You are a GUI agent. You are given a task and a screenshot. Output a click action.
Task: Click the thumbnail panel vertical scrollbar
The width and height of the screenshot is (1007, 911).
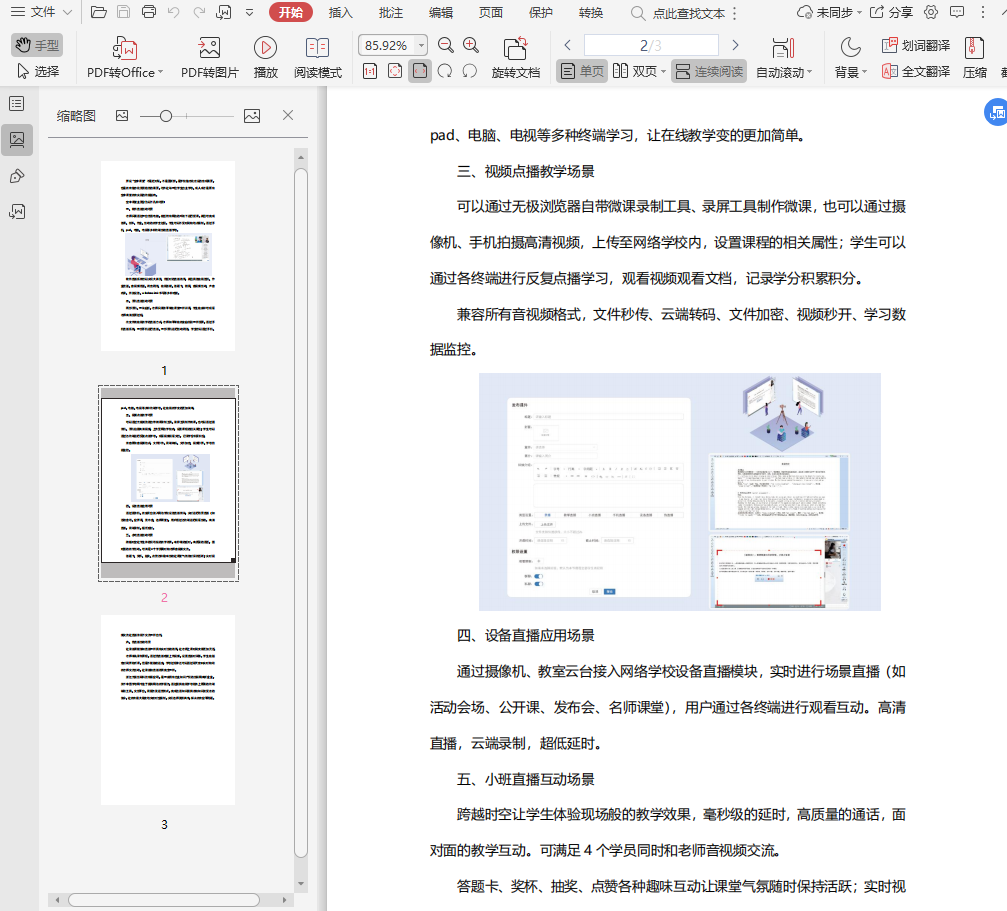pyautogui.click(x=301, y=512)
